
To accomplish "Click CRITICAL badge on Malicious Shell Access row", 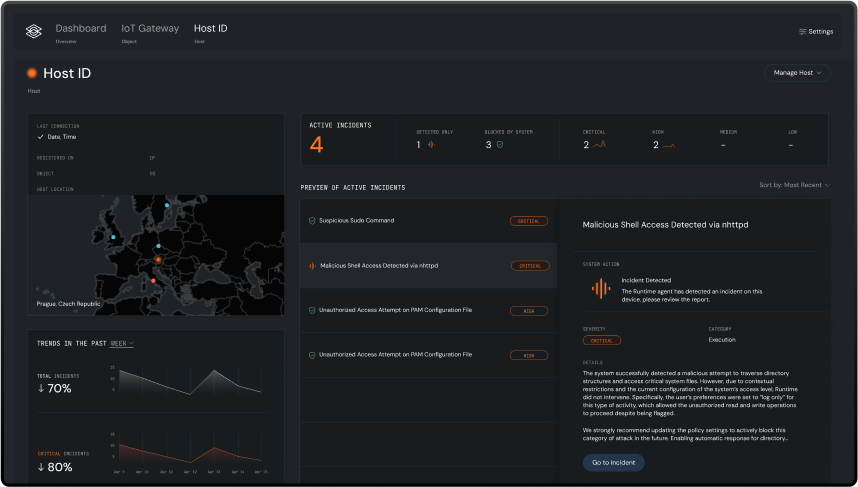I will 530,266.
